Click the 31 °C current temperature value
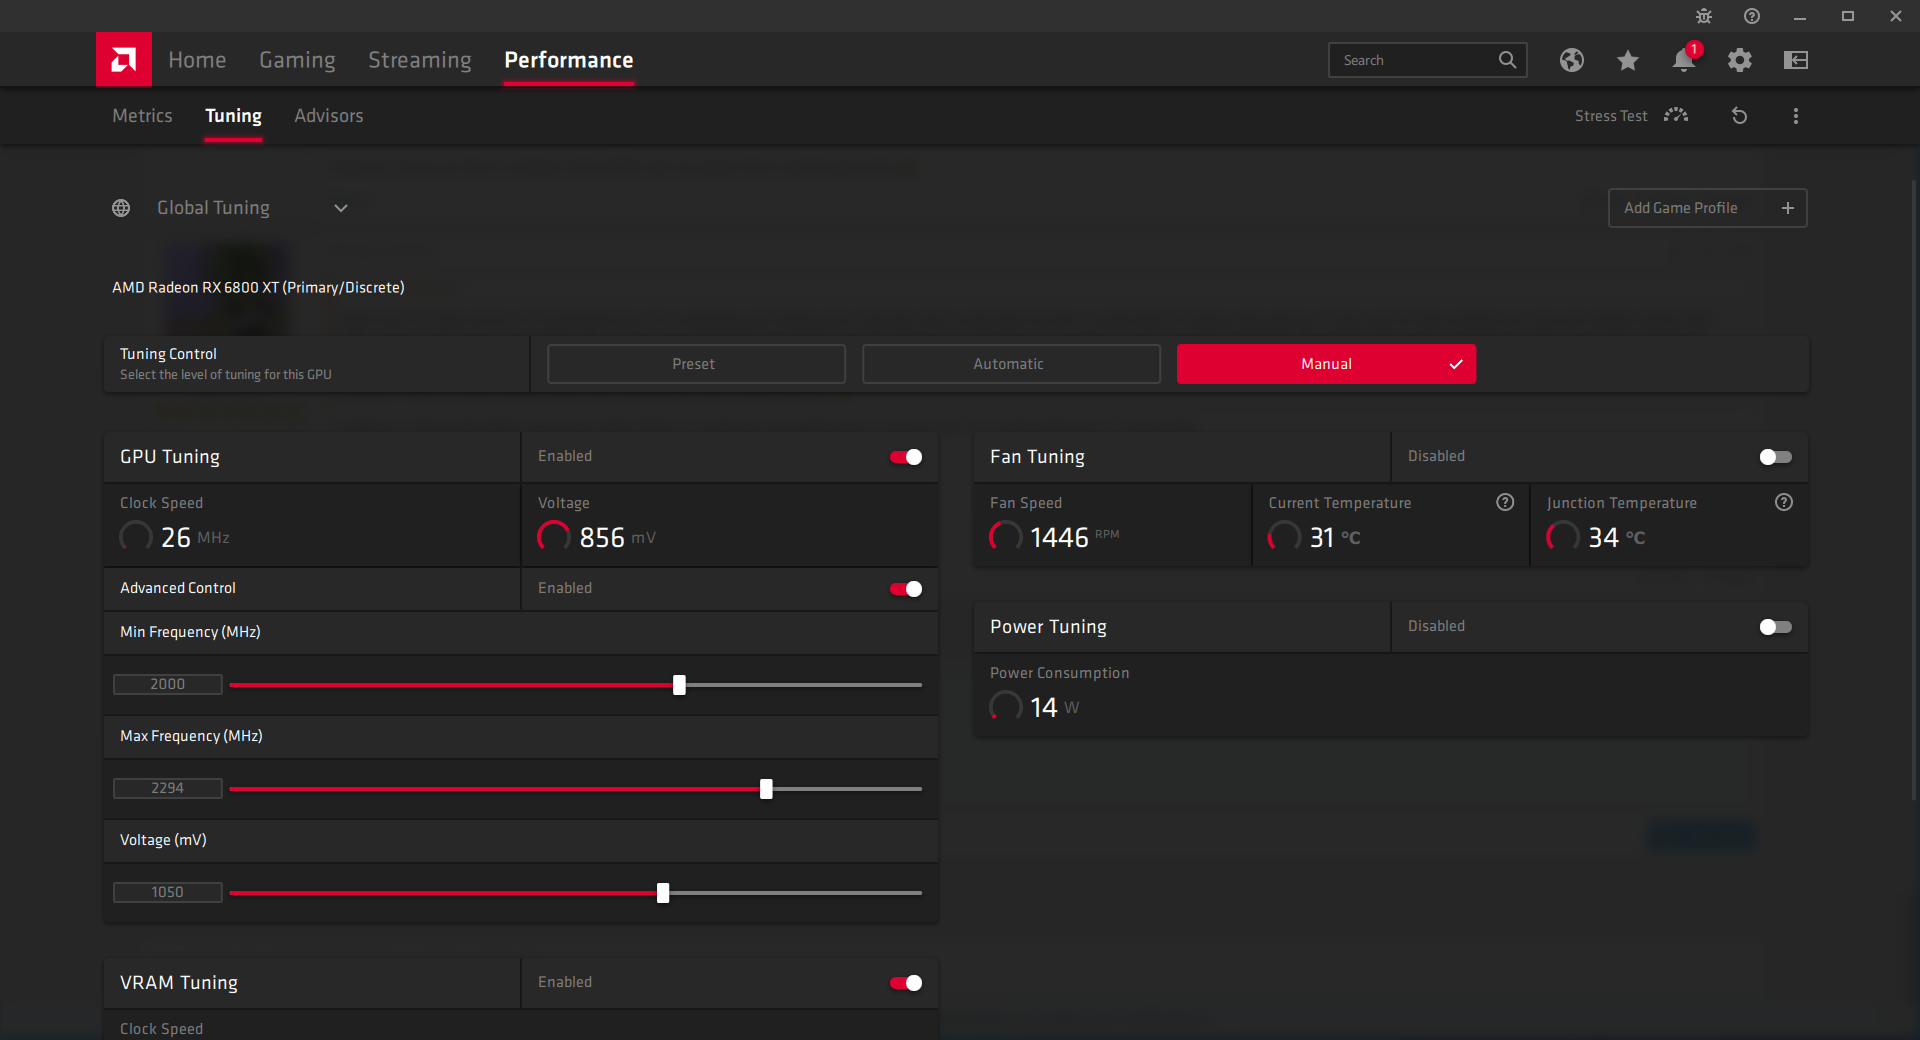The width and height of the screenshot is (1920, 1040). click(1335, 537)
